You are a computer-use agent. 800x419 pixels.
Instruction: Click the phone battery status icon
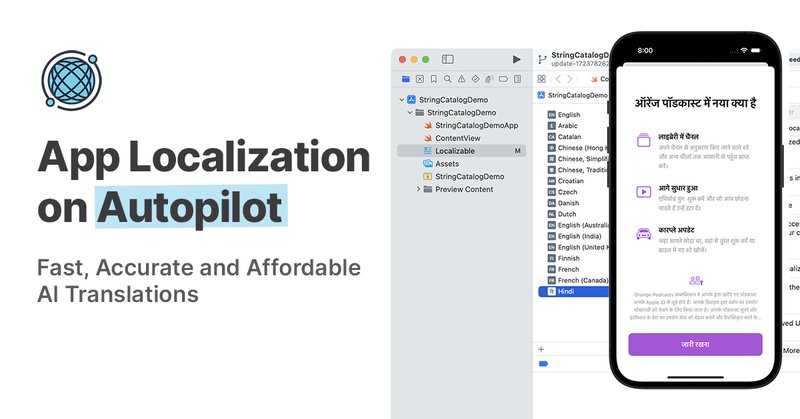tap(756, 51)
